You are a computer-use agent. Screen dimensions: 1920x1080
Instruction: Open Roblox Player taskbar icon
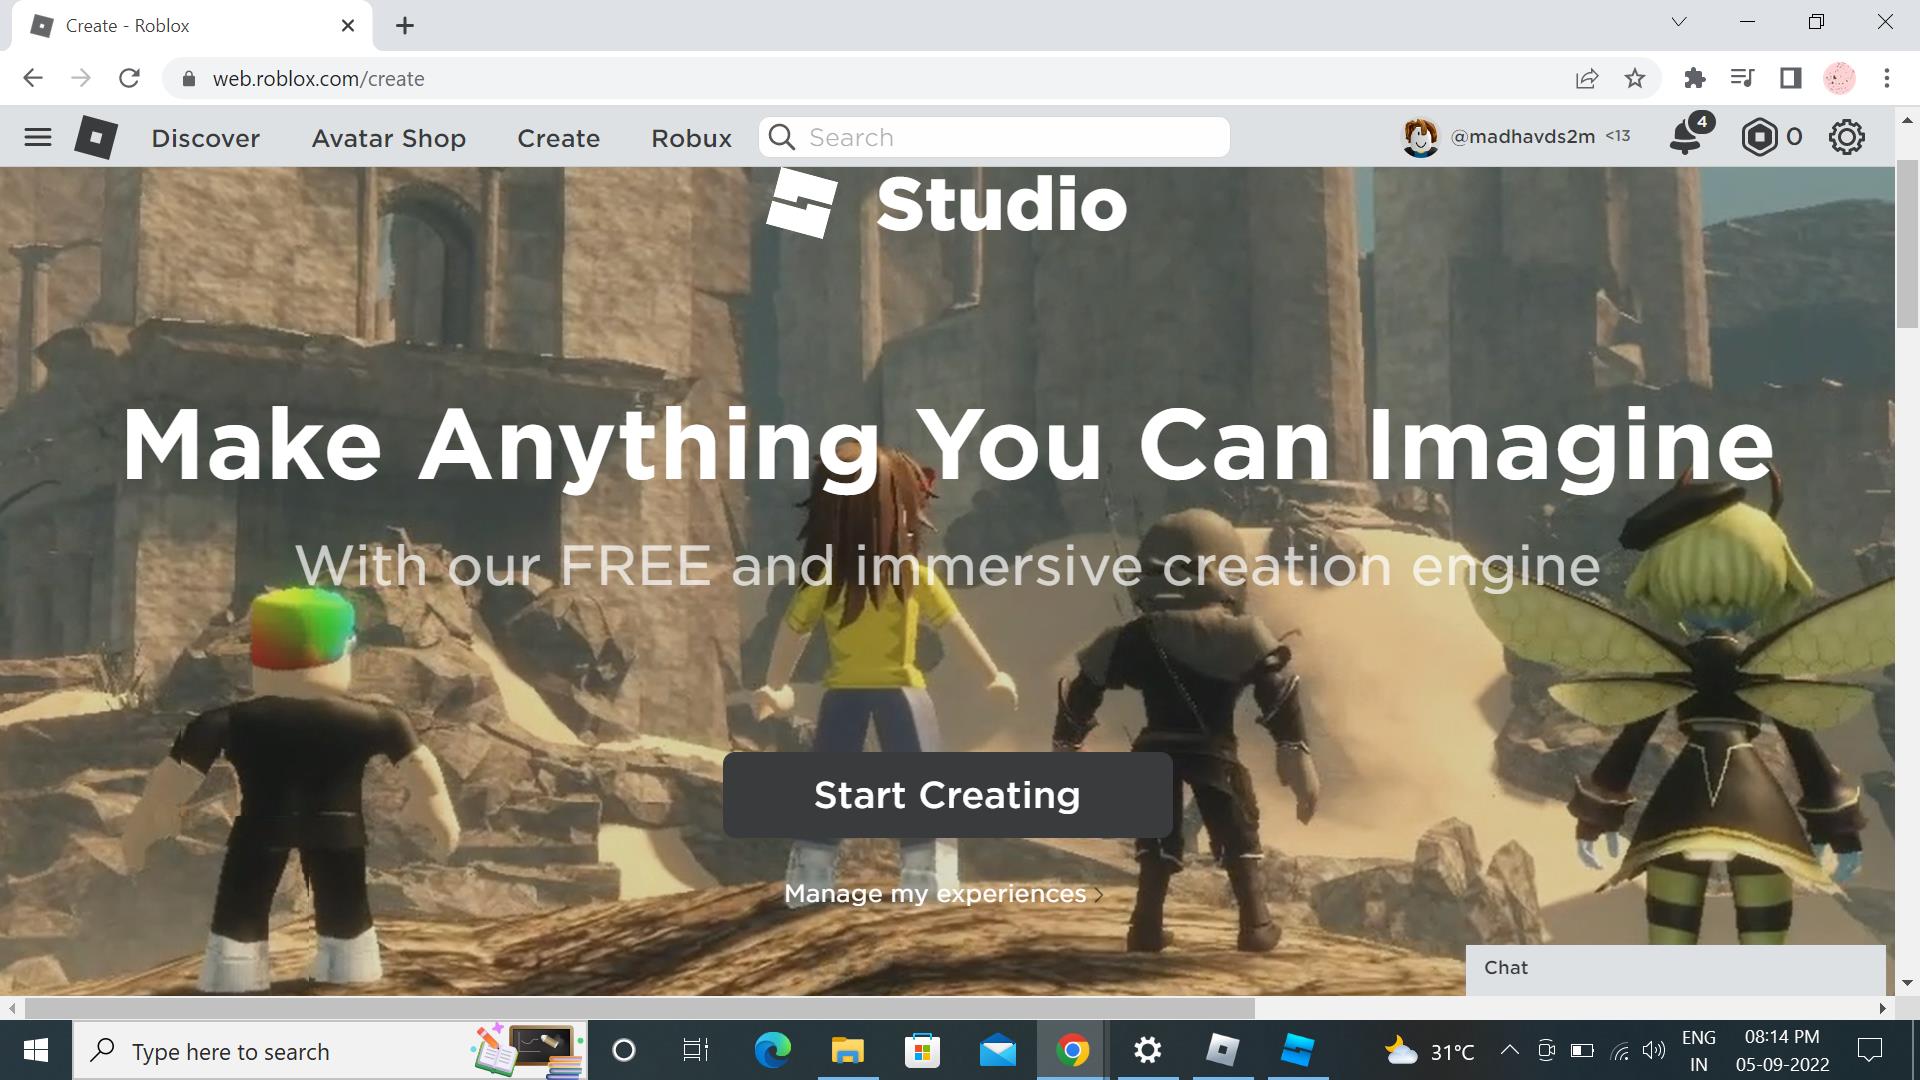(1223, 1051)
